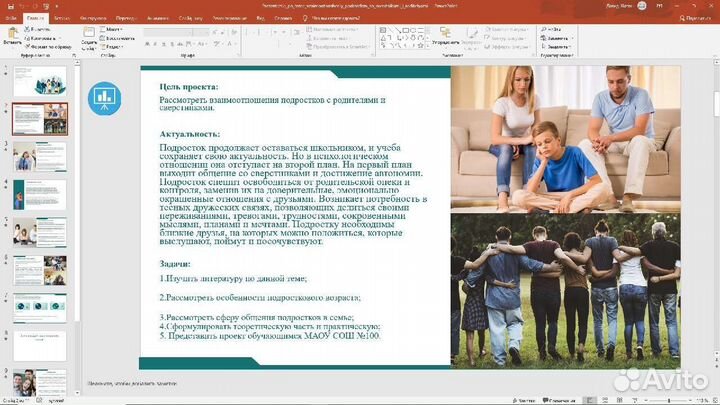Select slide 7 thumbnail with the three circles
The width and height of the screenshot is (720, 405).
(40, 308)
